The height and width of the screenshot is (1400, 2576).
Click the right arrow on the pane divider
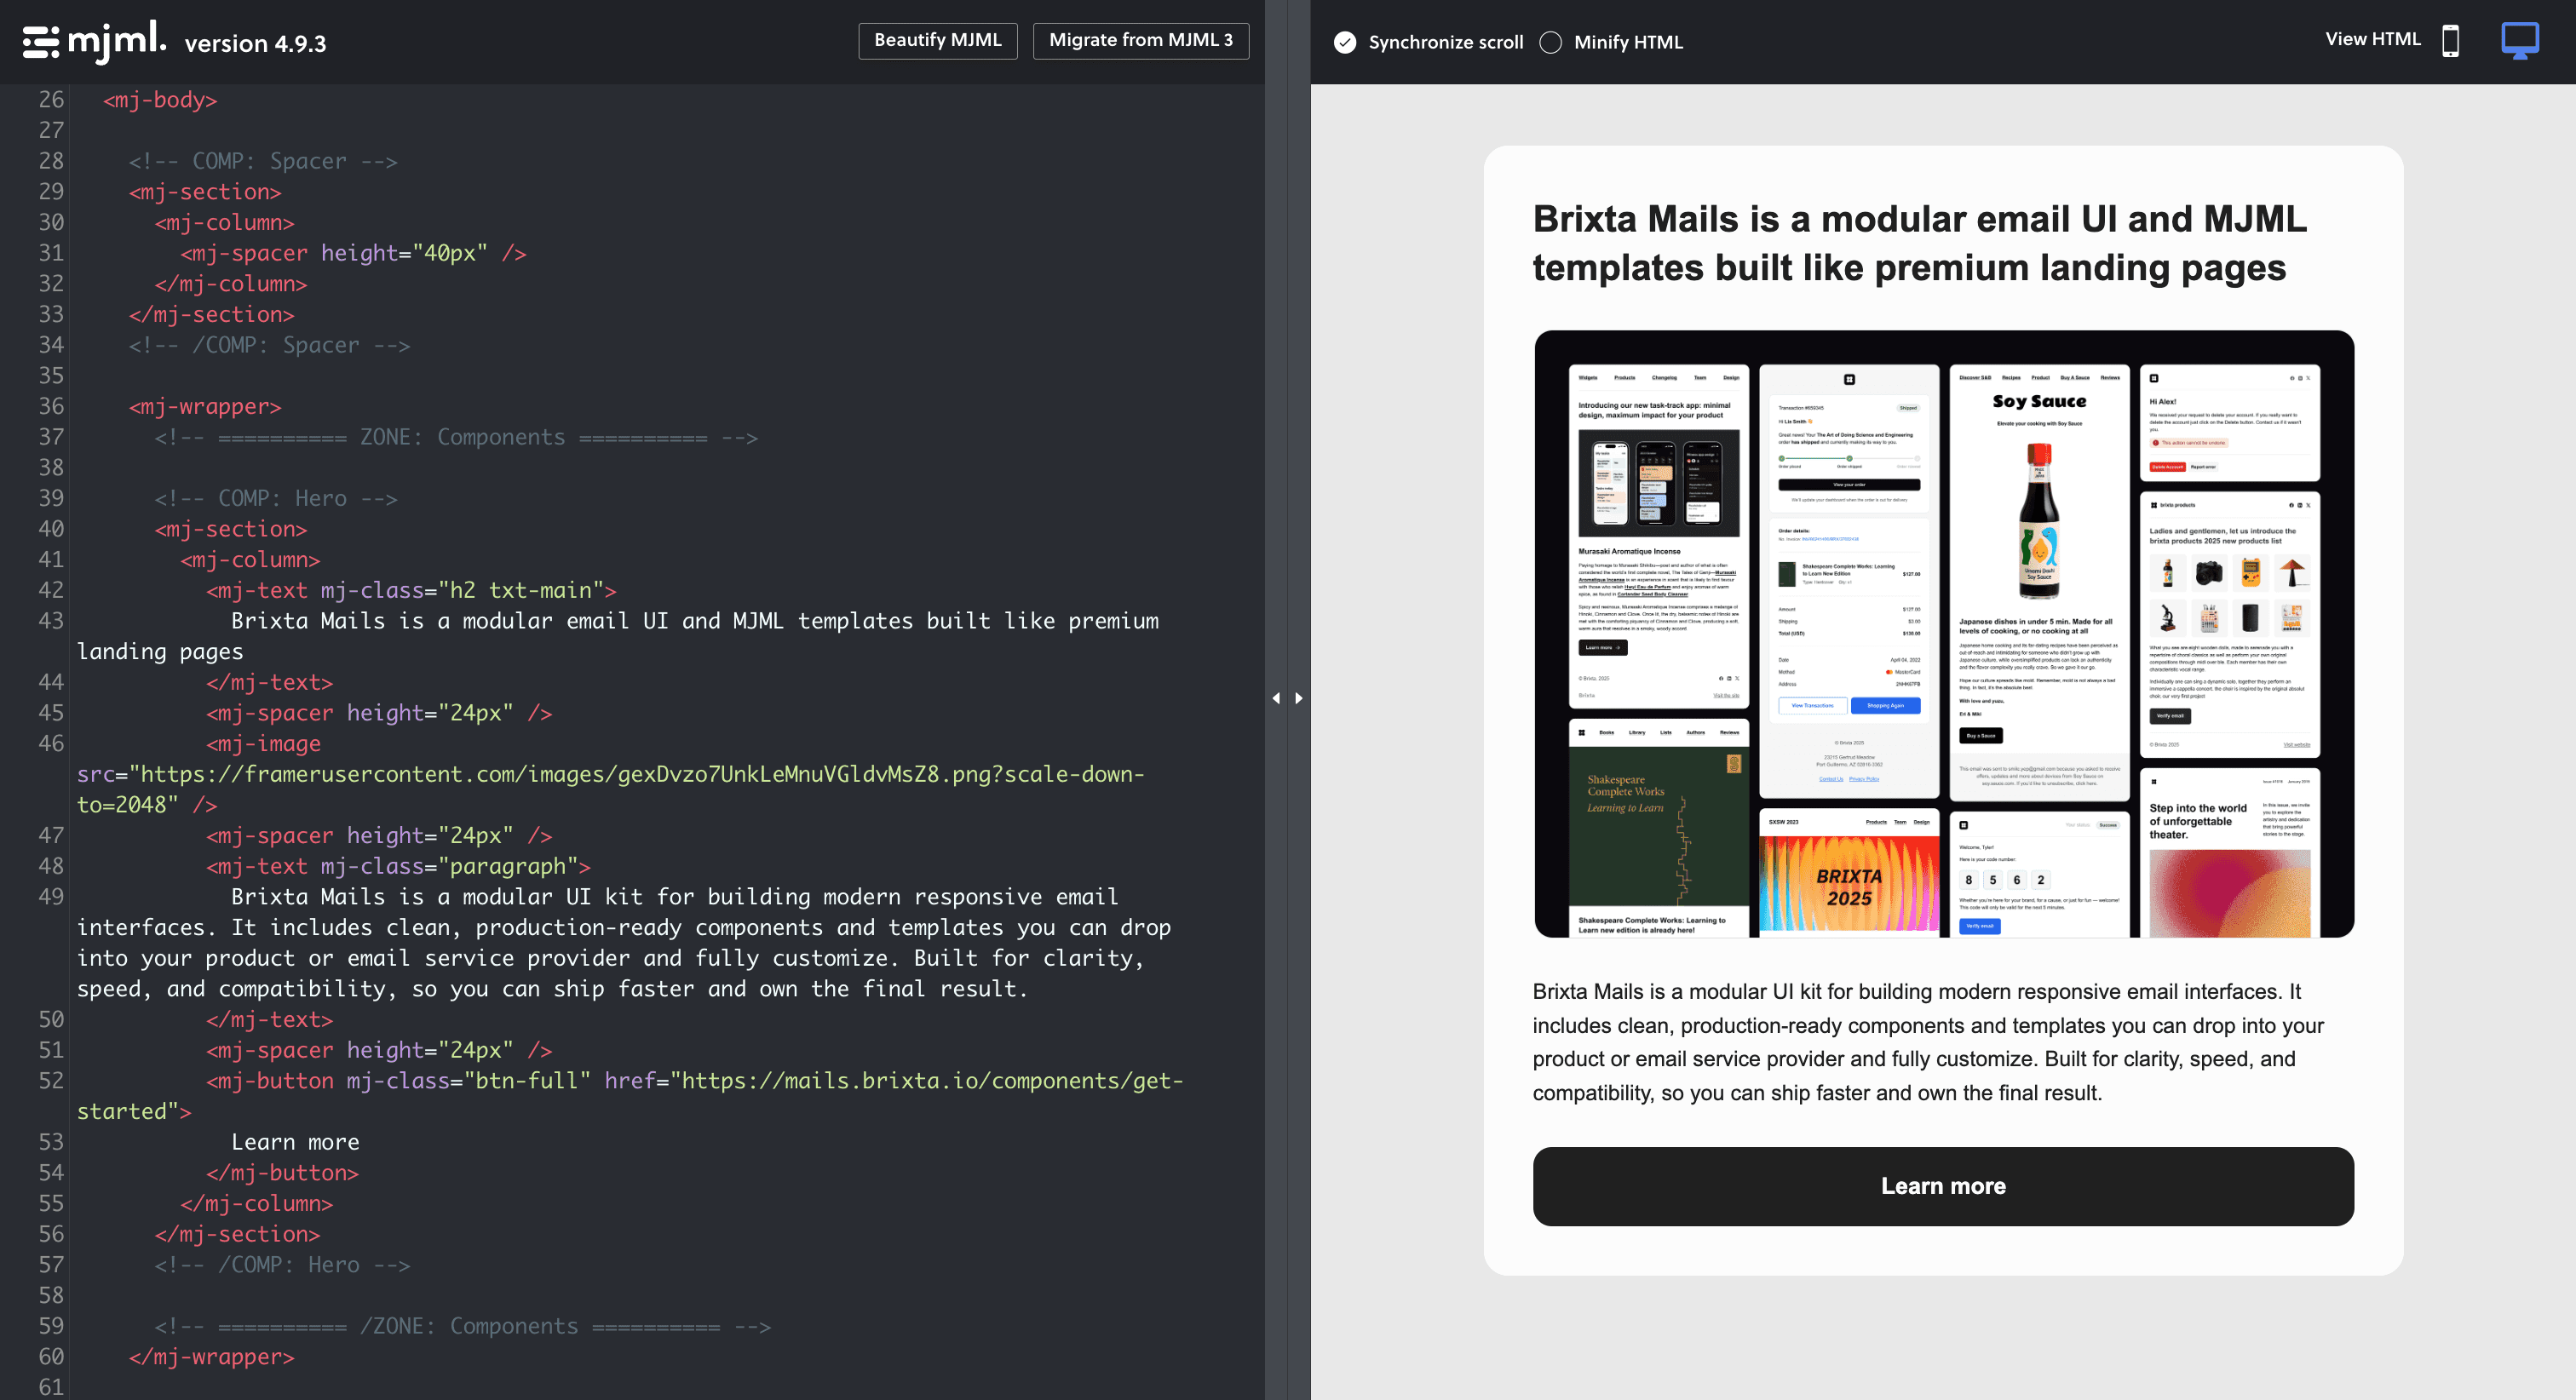(1298, 698)
